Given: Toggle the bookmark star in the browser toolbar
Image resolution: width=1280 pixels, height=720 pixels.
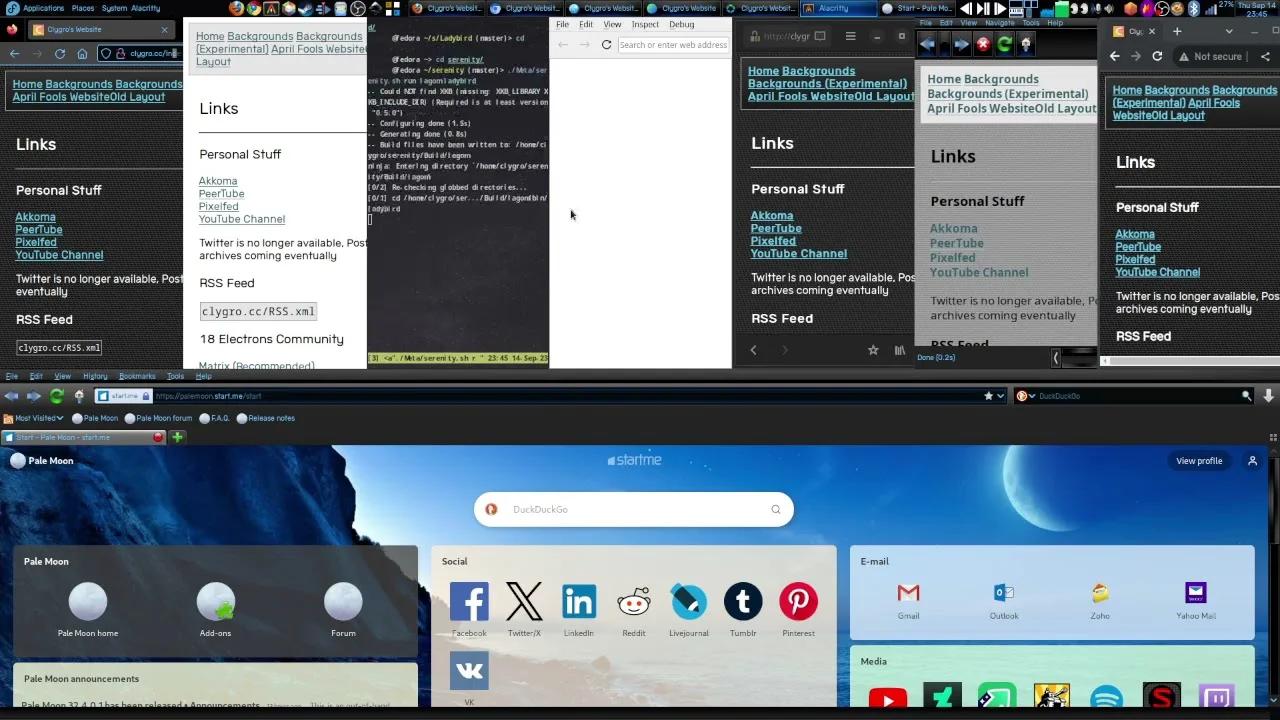Looking at the screenshot, I should [987, 396].
